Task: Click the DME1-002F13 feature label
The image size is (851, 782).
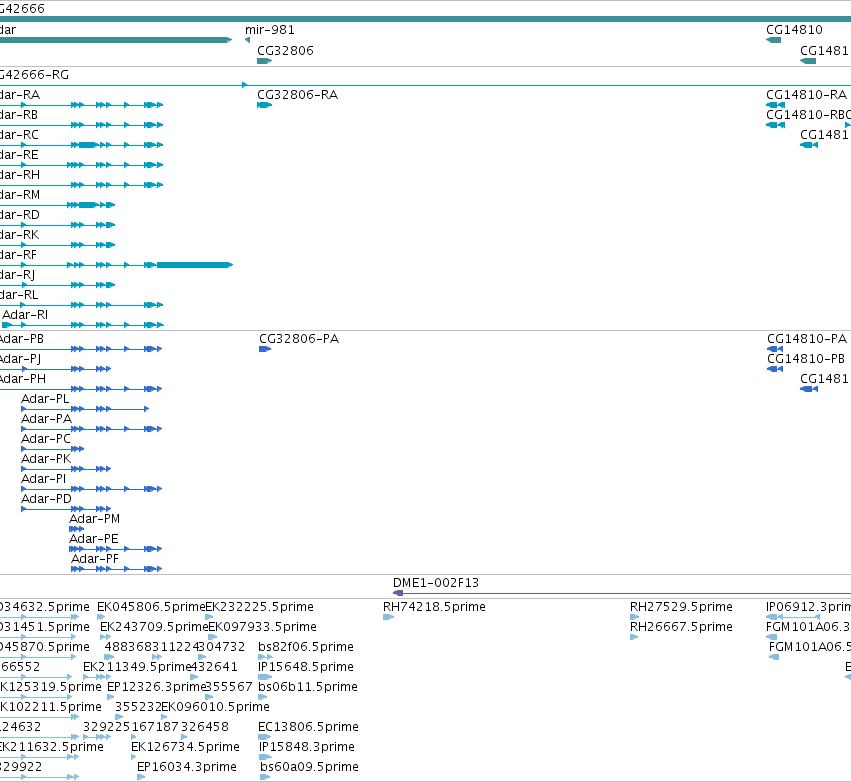Action: pyautogui.click(x=436, y=583)
